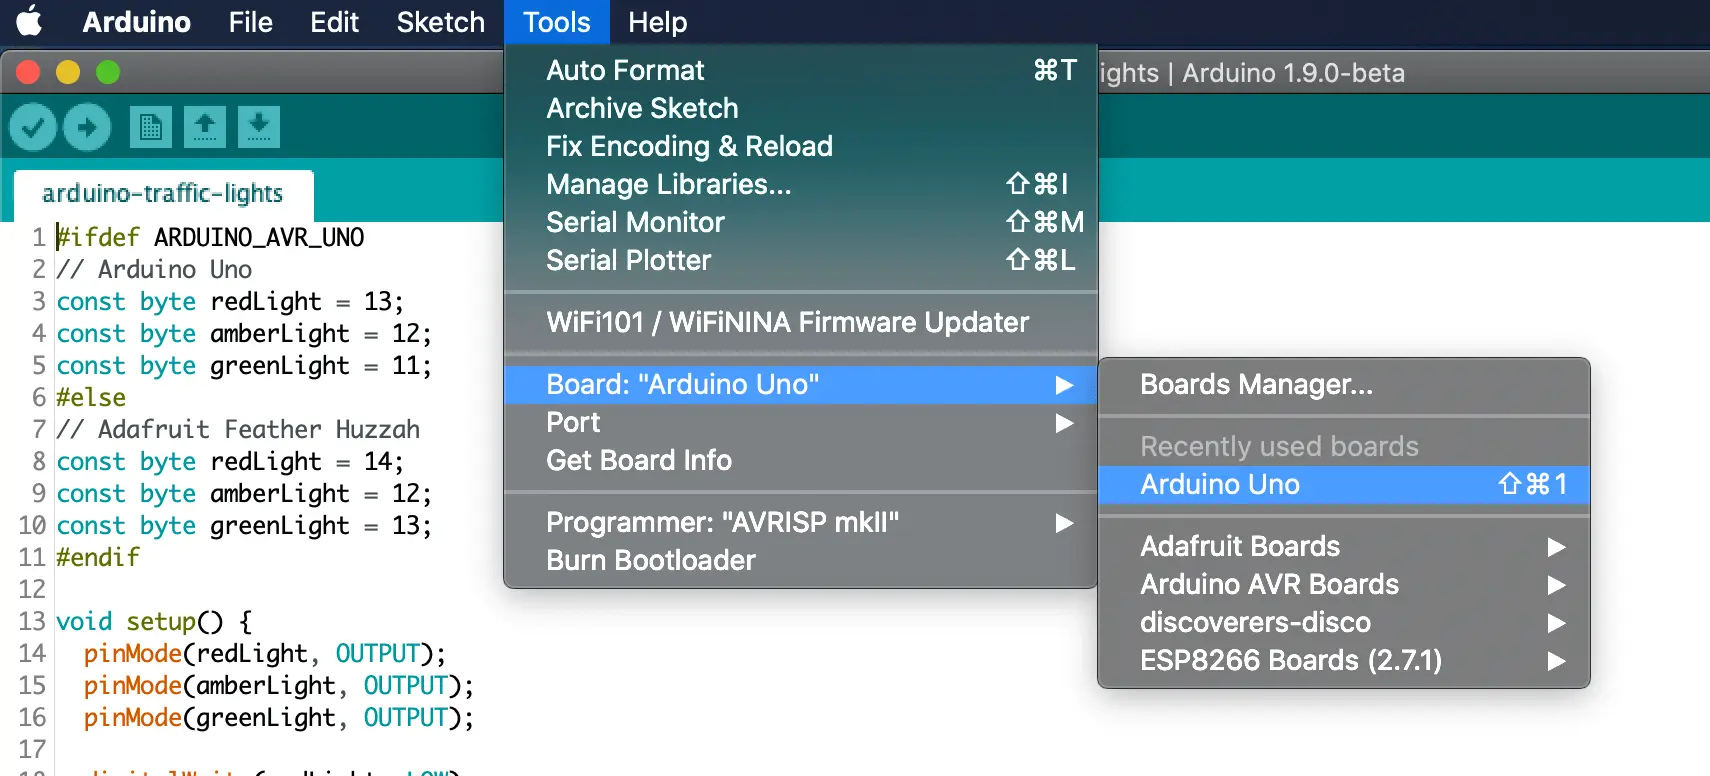The width and height of the screenshot is (1710, 776).
Task: Expand the Adafruit Boards submenu
Action: pos(1240,546)
